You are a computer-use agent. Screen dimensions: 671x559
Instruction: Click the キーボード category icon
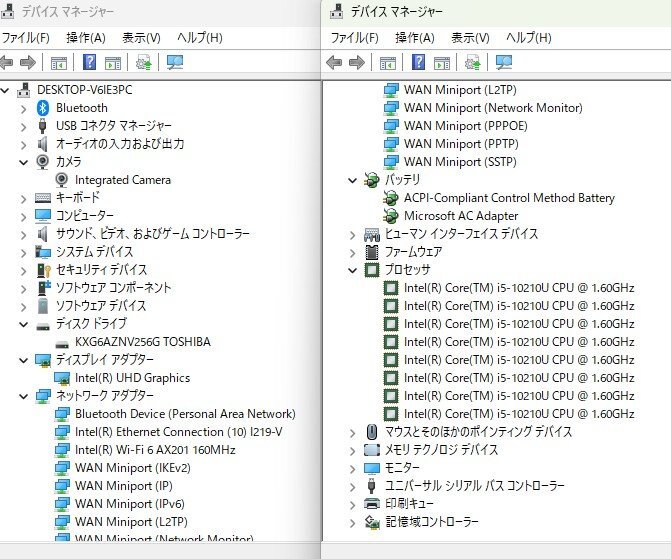pos(43,198)
